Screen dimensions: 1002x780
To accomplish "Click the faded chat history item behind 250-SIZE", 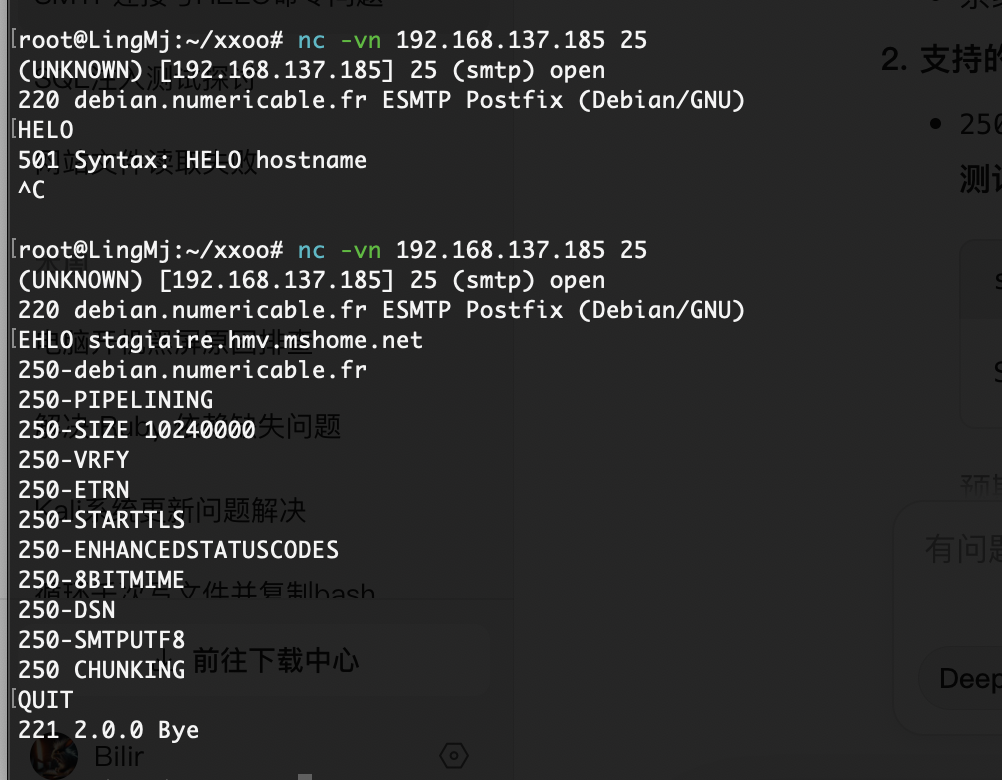I will (187, 426).
